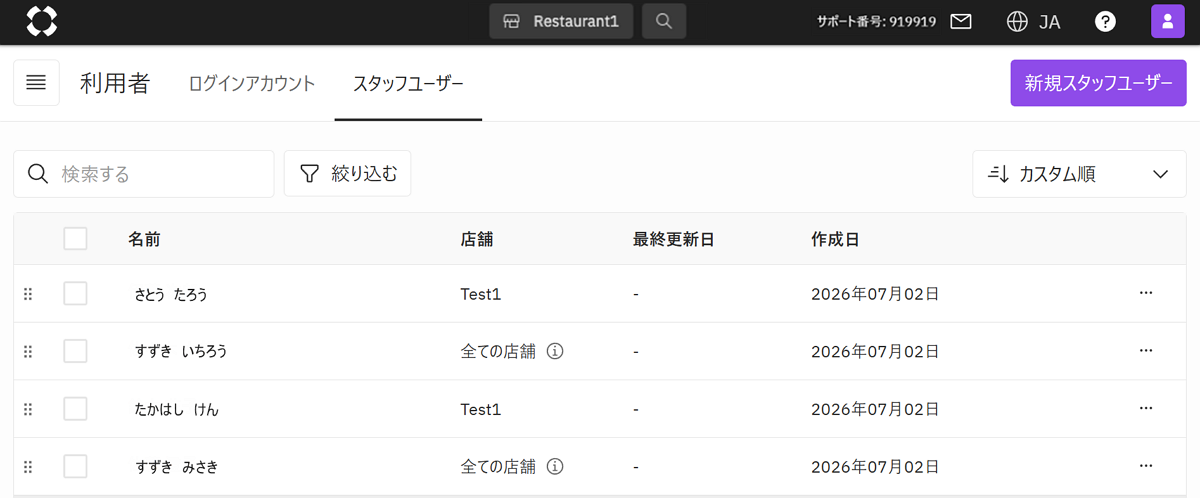This screenshot has width=1200, height=498.
Task: Check the box for すずき いちろう
Action: (75, 351)
